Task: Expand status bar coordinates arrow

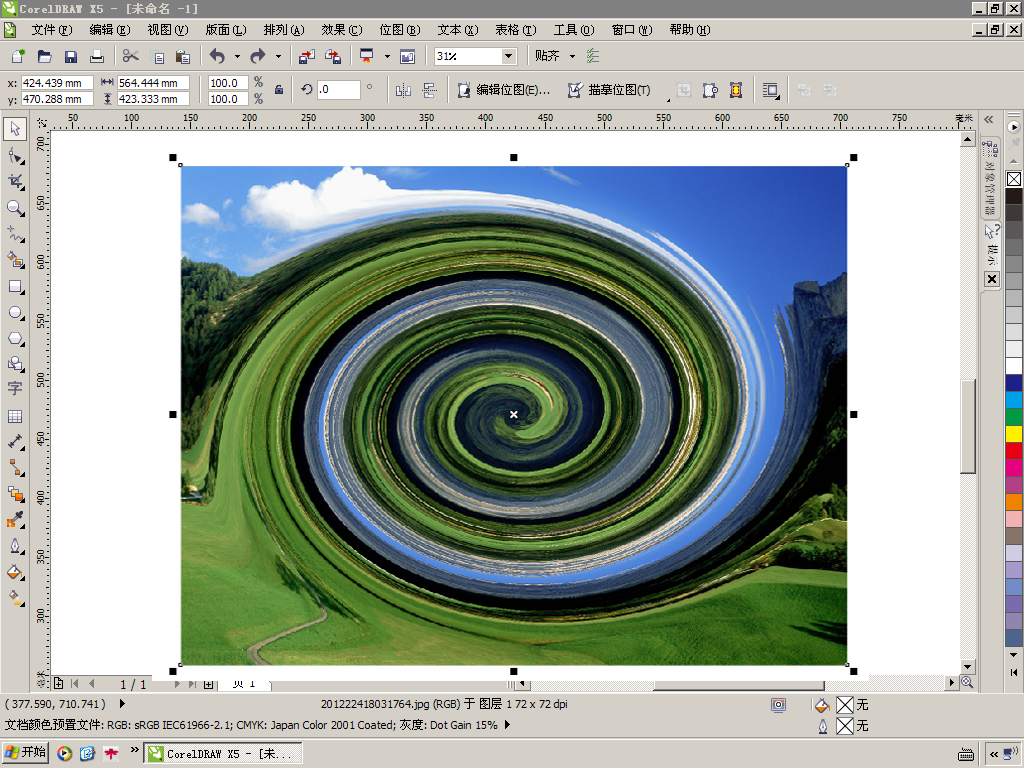Action: [x=122, y=704]
